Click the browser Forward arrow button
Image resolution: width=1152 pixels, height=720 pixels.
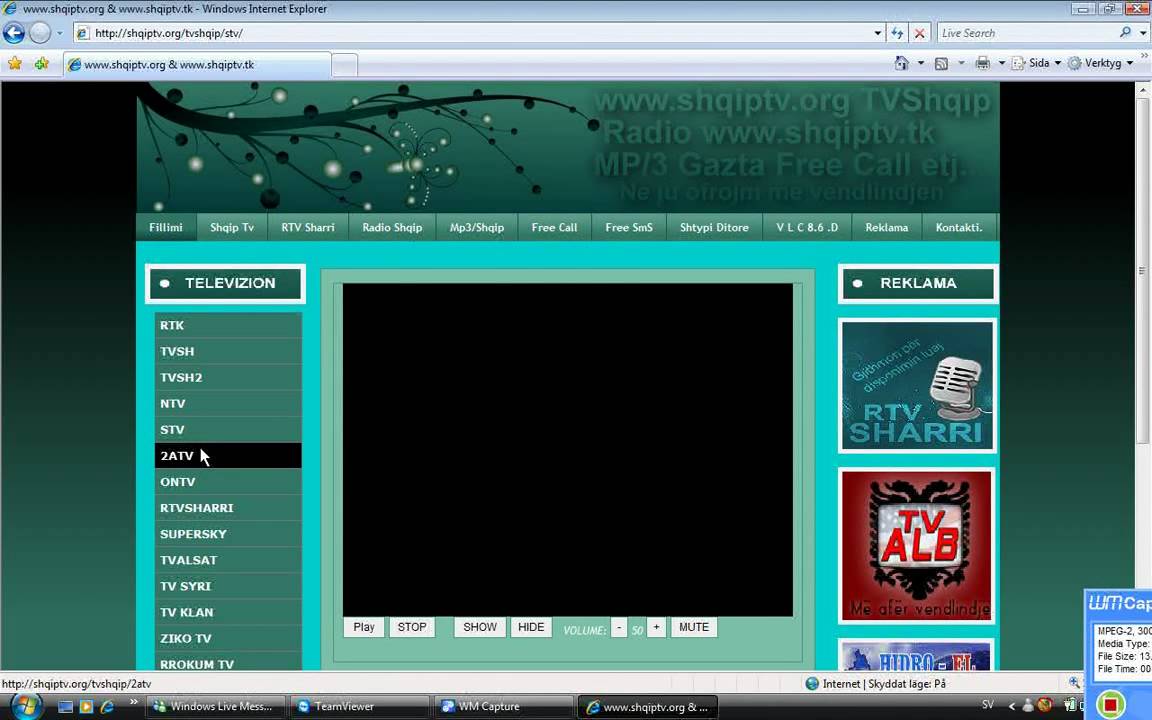pos(40,33)
